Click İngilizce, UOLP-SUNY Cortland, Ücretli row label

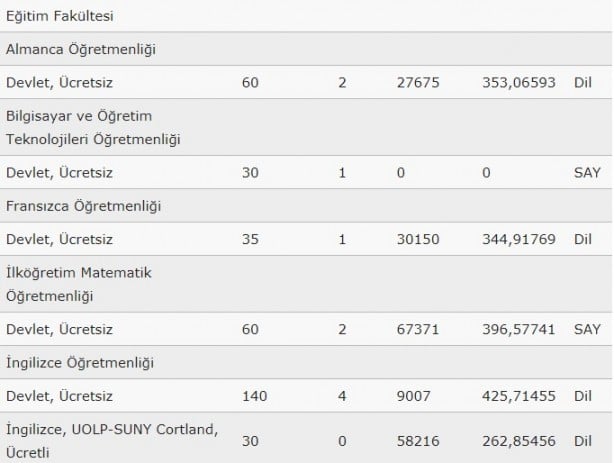tap(112, 441)
